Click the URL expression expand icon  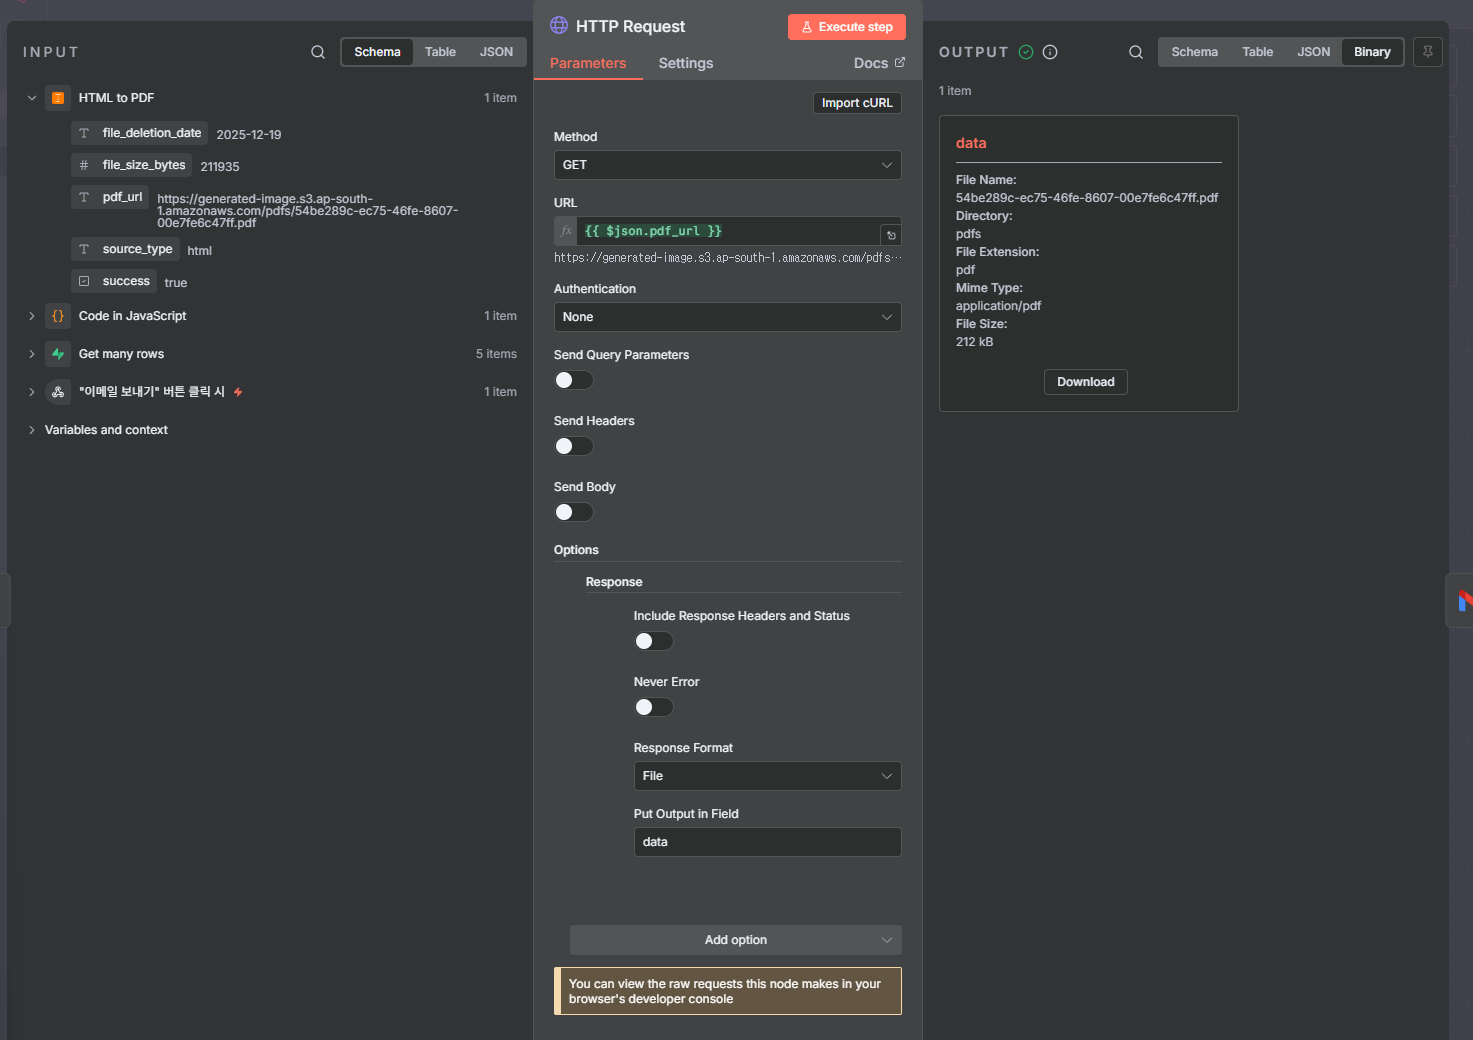click(891, 235)
